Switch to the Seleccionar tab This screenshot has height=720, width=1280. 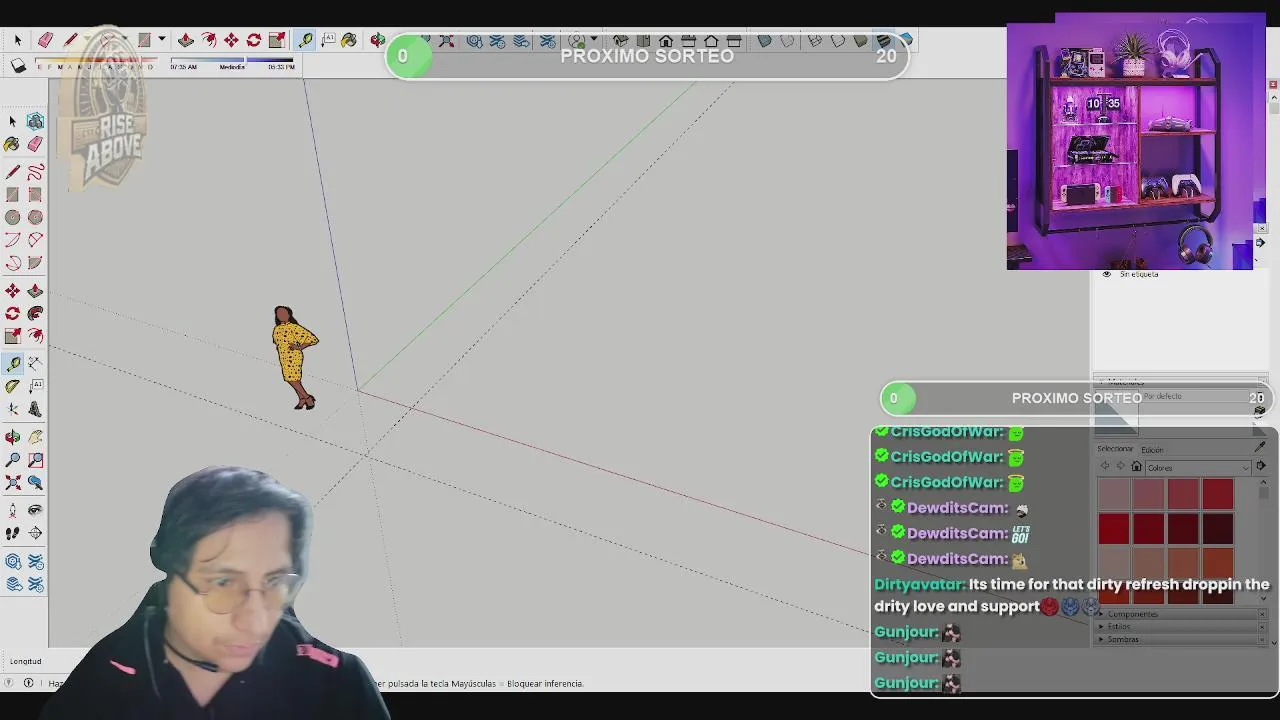click(1115, 449)
